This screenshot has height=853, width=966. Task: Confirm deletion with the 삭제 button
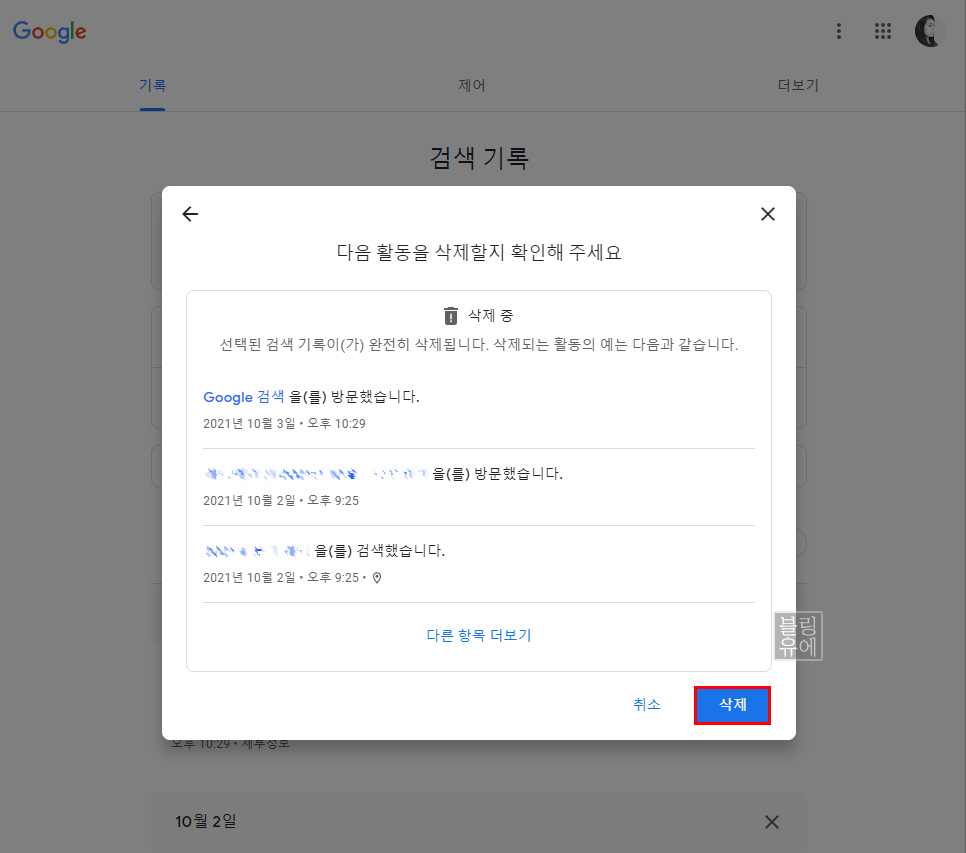point(732,704)
